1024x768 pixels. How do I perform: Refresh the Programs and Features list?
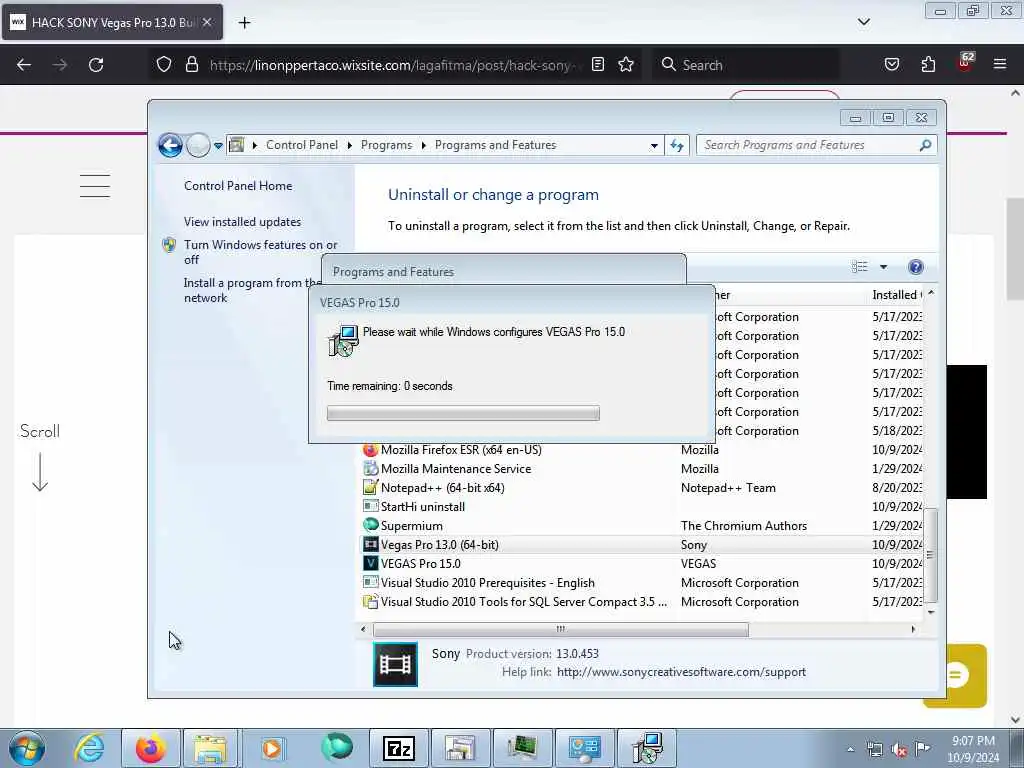(677, 146)
